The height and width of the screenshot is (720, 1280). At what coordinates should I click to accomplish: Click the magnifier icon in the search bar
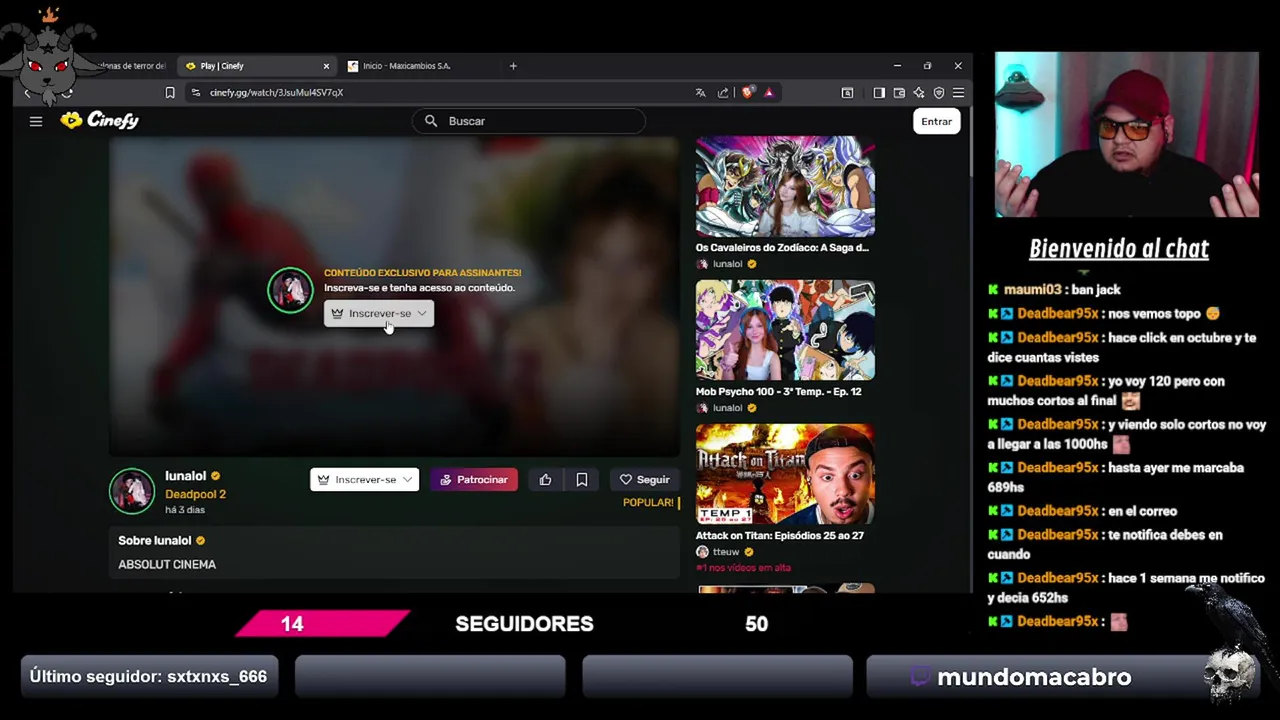tap(431, 121)
